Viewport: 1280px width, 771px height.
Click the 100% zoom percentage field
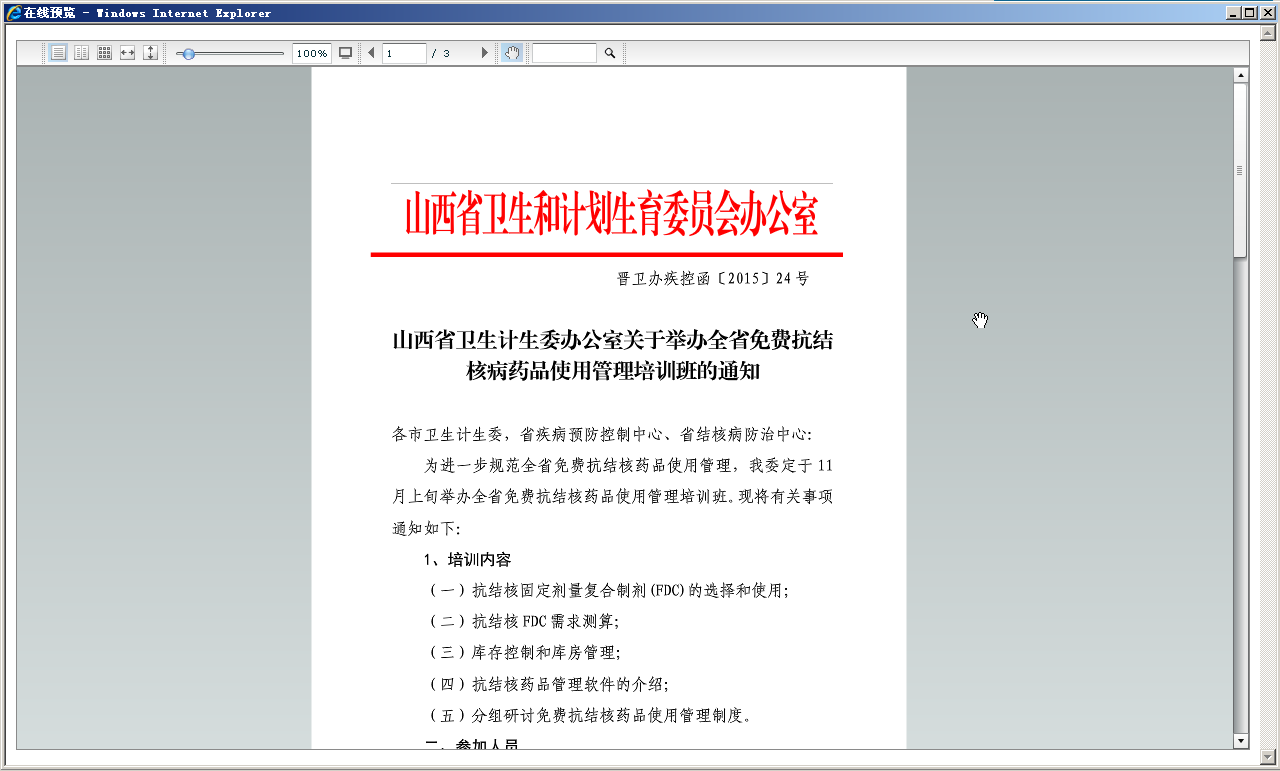coord(312,54)
